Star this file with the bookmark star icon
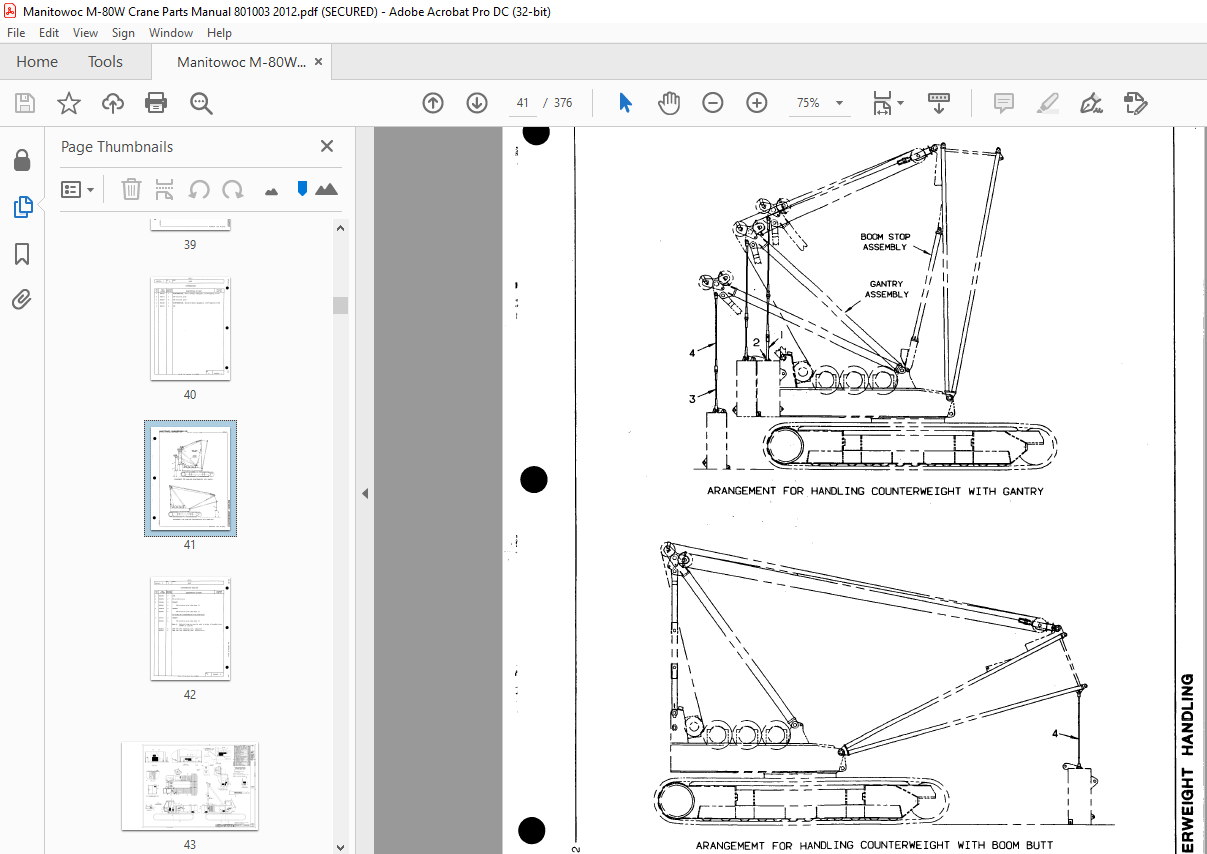 (x=68, y=103)
